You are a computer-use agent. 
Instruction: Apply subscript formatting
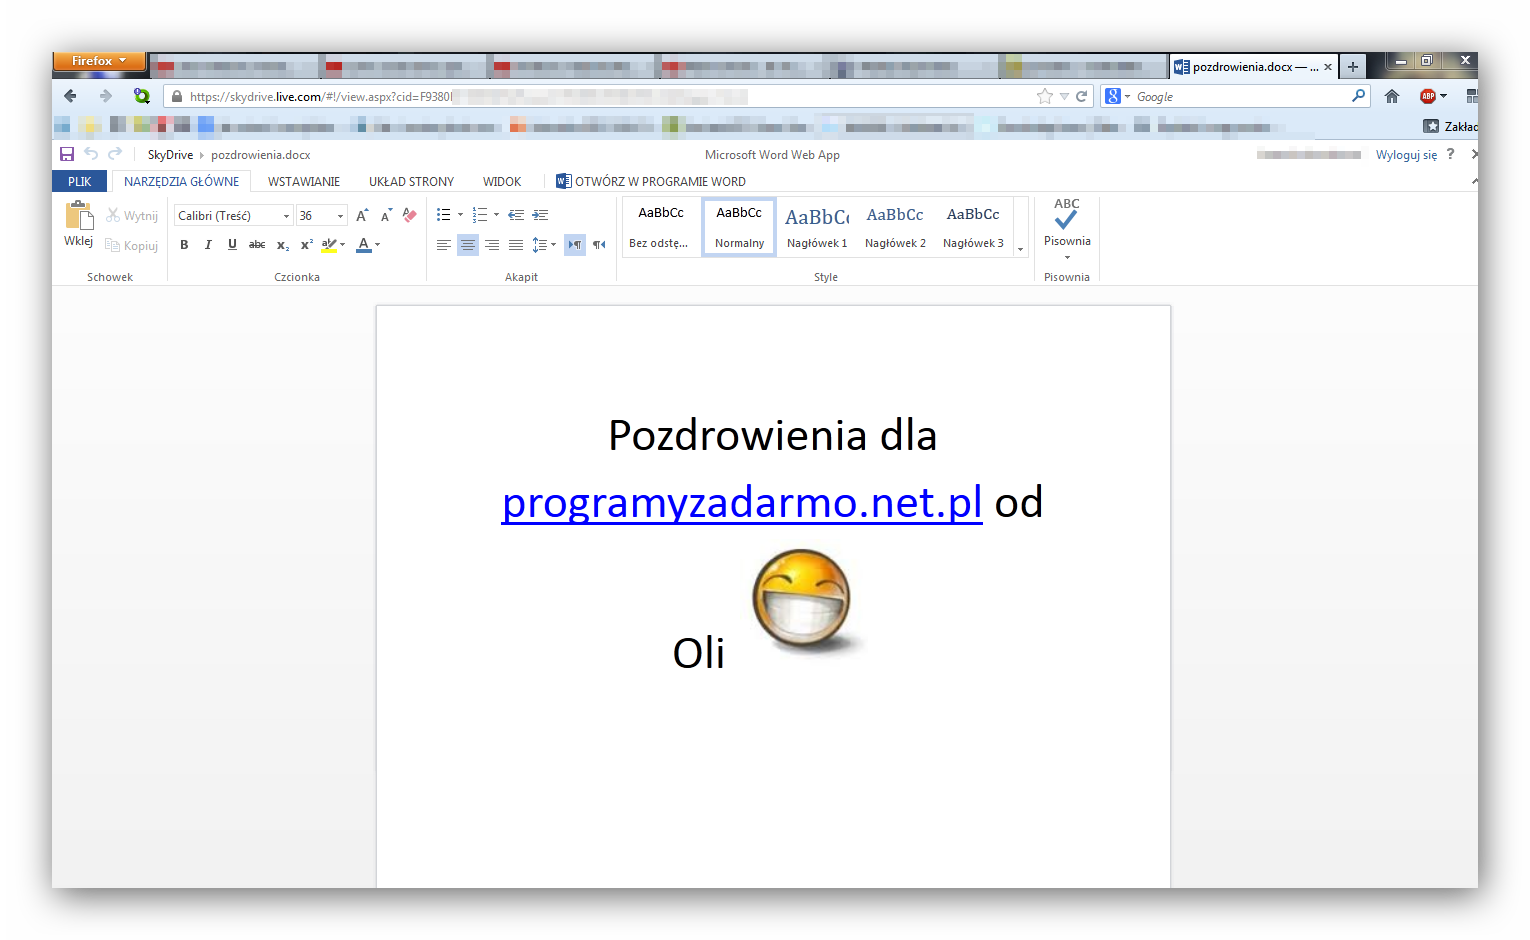click(x=283, y=245)
